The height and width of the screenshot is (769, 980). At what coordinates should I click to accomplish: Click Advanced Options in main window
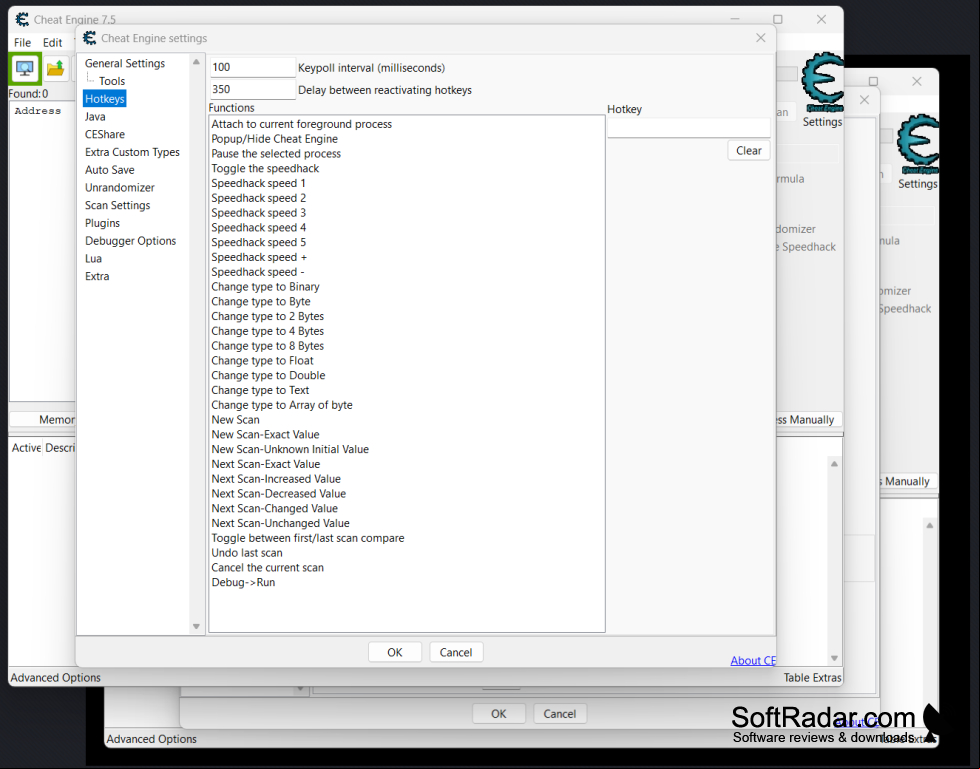pos(55,678)
